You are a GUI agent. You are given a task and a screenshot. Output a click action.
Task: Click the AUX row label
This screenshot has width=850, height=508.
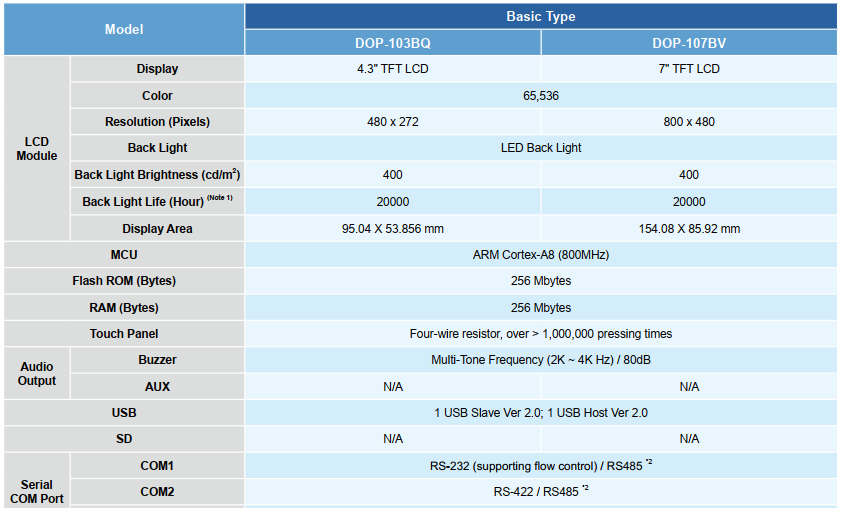pyautogui.click(x=157, y=387)
